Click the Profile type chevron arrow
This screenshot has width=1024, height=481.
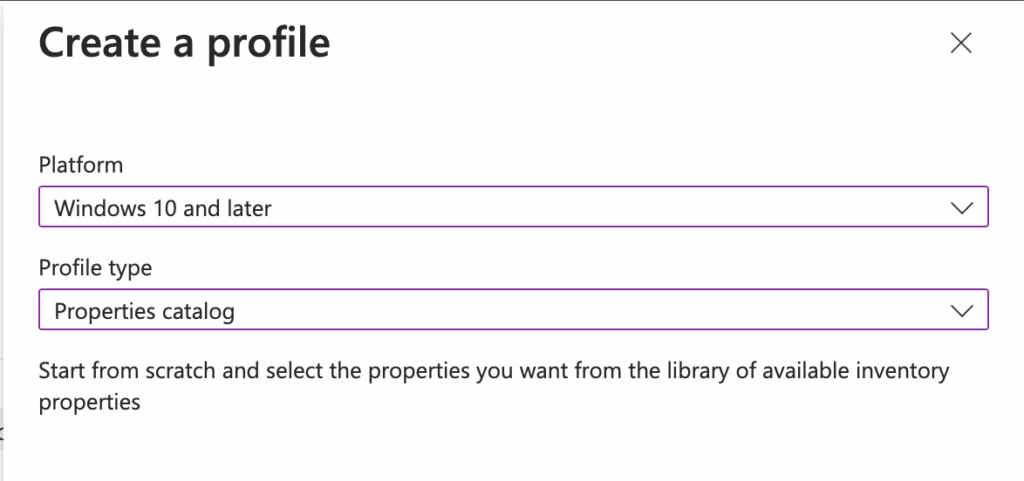tap(961, 311)
